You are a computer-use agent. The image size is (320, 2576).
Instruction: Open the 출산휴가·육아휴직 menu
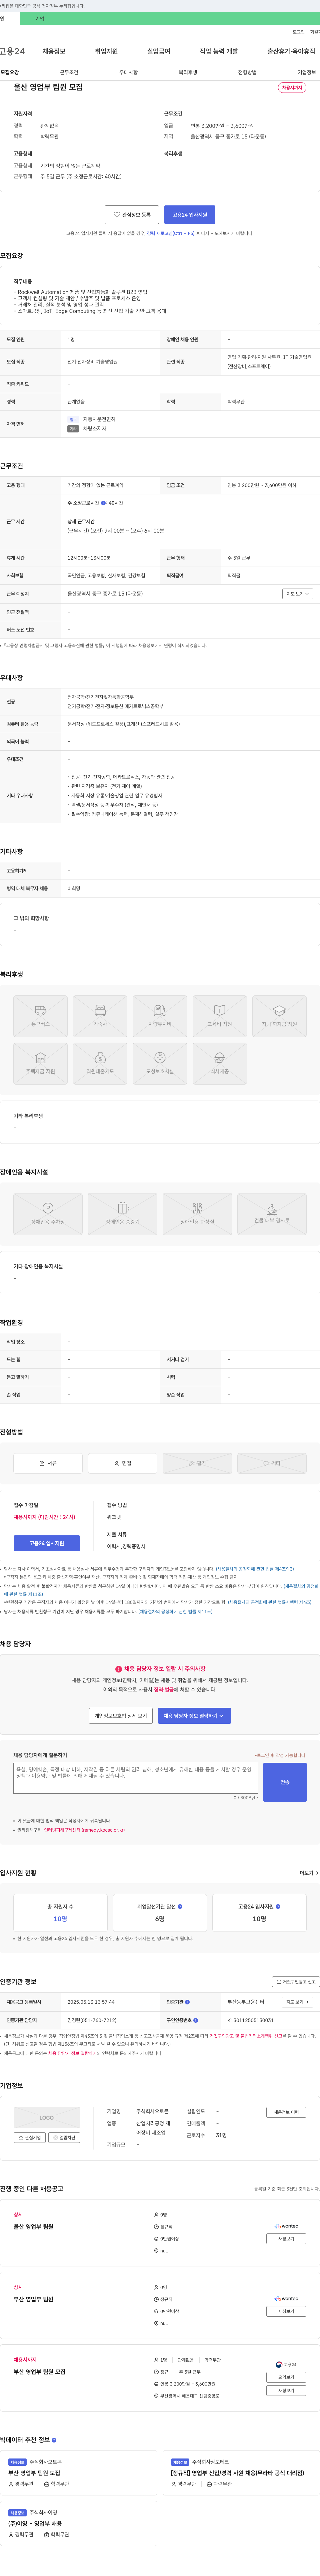(291, 51)
